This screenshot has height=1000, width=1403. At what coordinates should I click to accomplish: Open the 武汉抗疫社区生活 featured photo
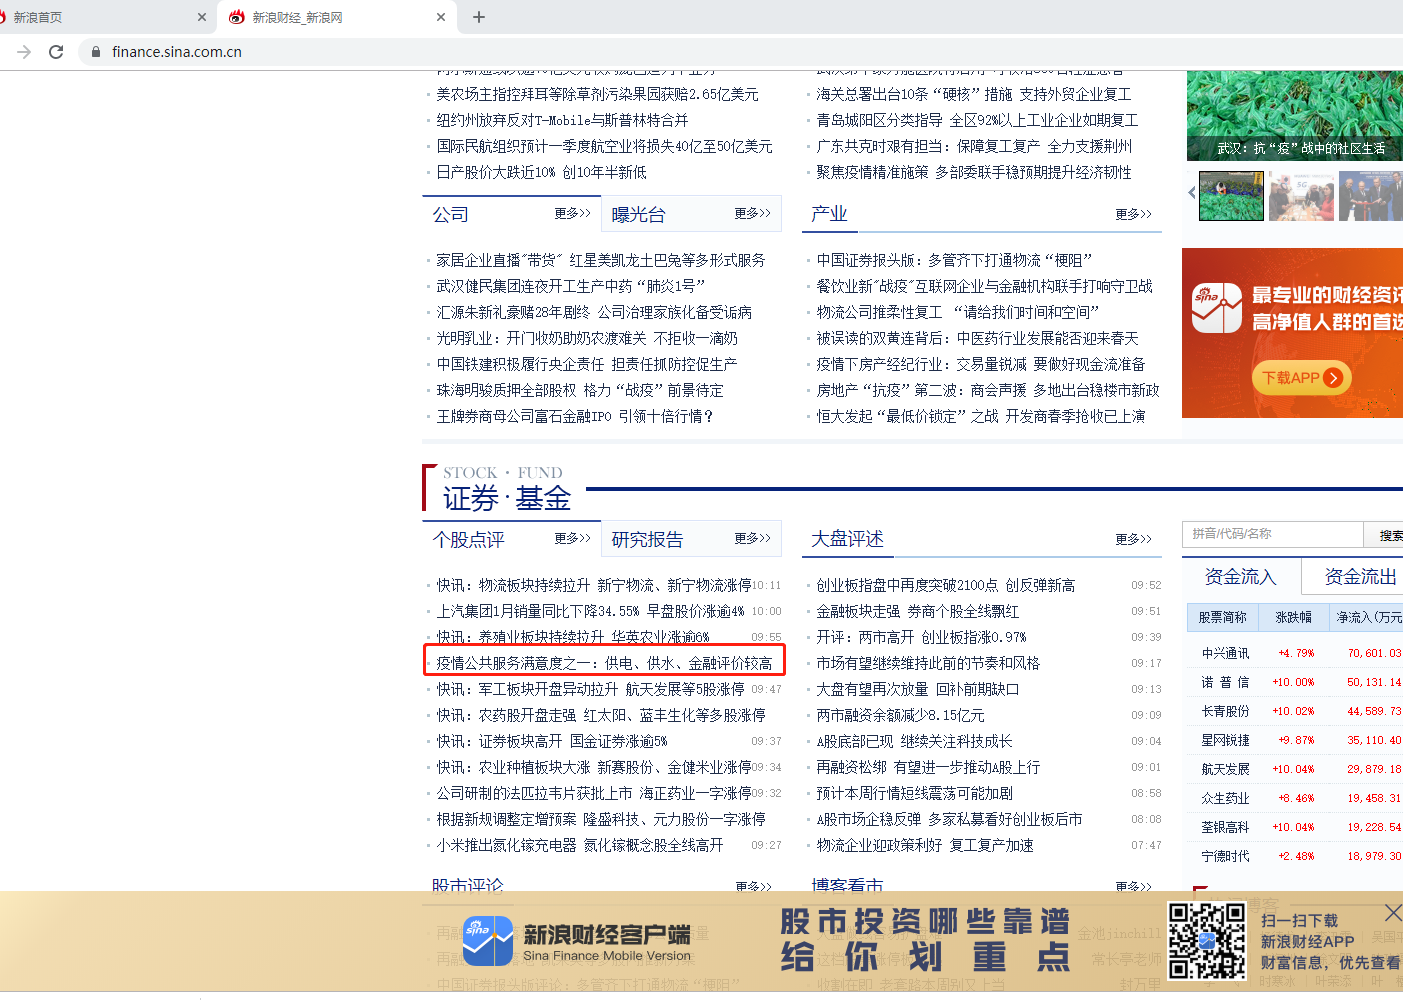pos(1295,115)
